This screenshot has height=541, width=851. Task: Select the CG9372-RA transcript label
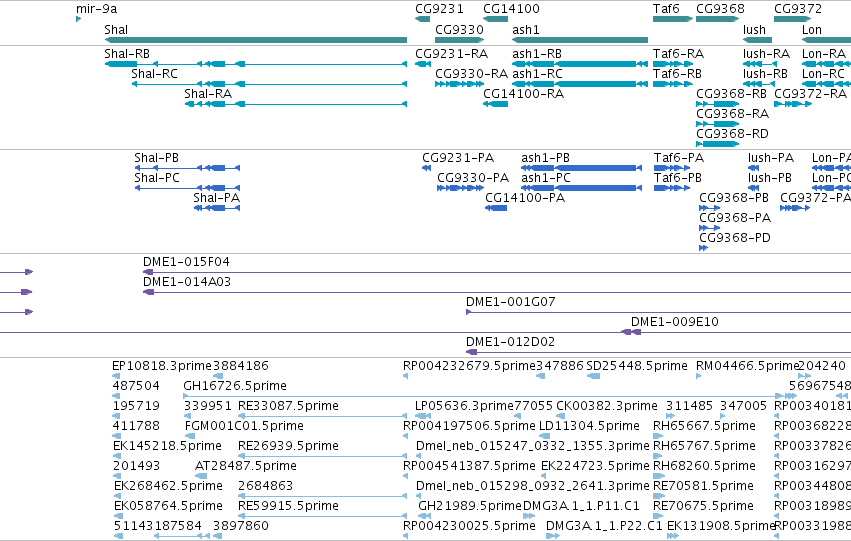coord(810,94)
